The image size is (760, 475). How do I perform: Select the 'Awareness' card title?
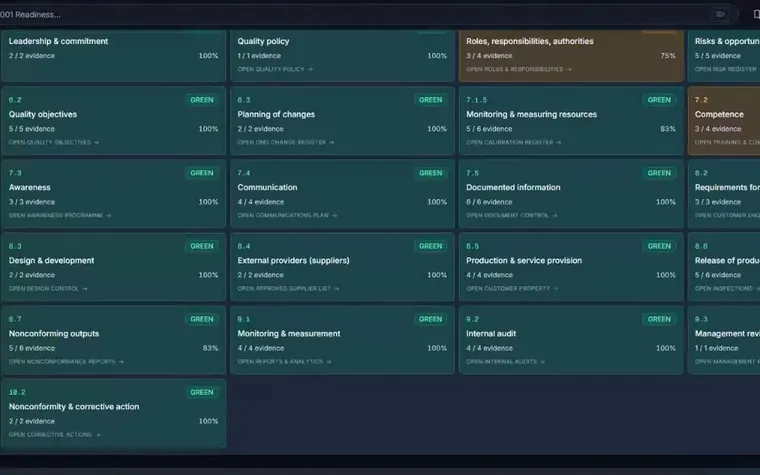(x=30, y=188)
